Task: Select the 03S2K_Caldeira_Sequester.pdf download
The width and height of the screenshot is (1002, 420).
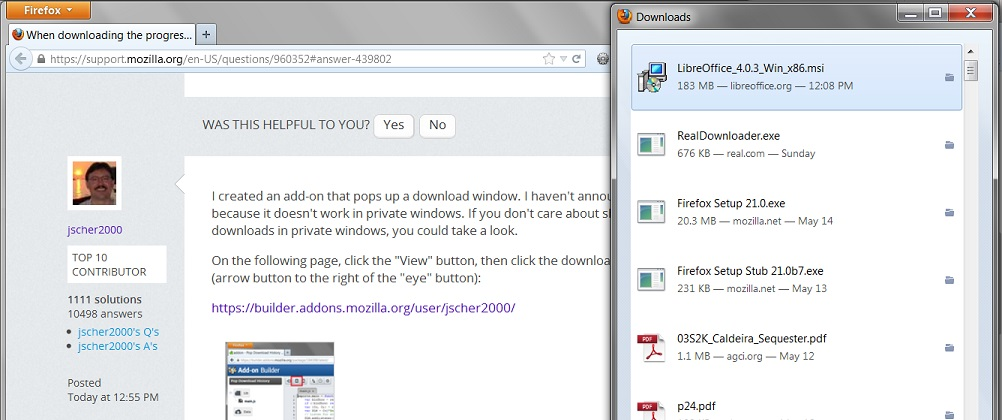Action: tap(796, 347)
